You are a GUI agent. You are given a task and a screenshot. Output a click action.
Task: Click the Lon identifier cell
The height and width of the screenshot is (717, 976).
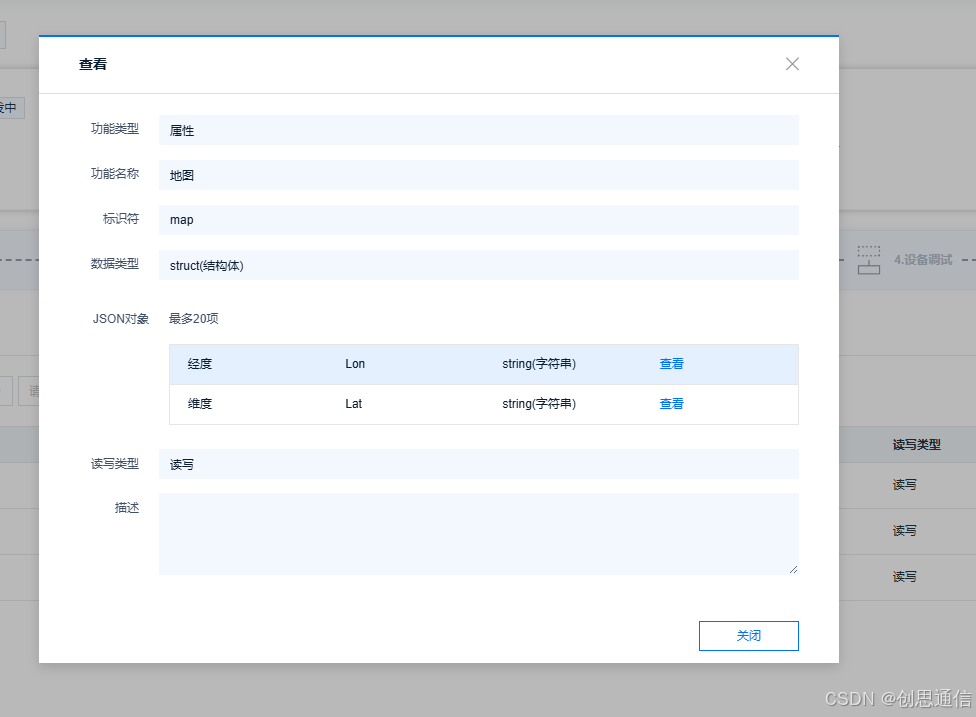(x=355, y=364)
